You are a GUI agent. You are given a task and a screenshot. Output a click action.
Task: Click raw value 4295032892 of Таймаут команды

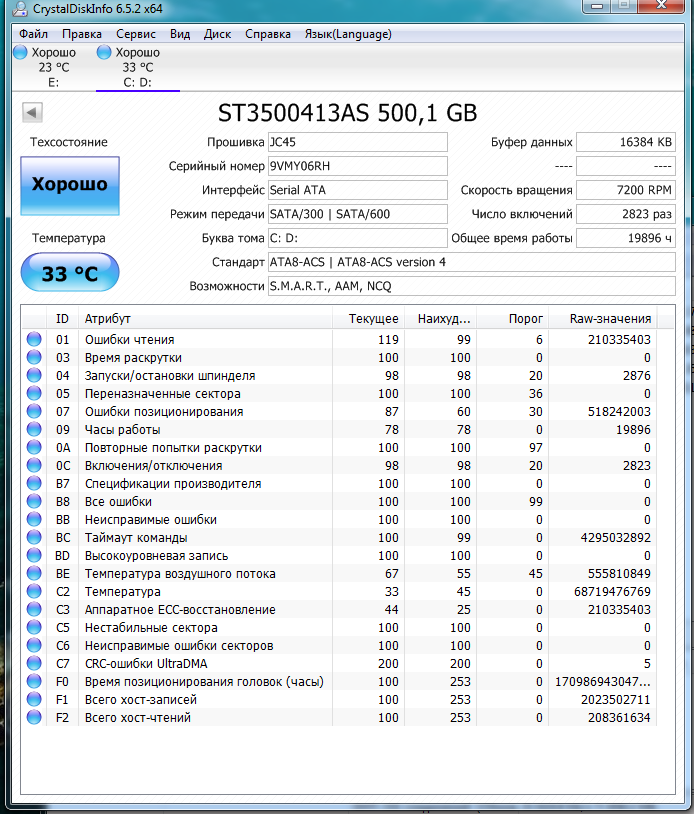pos(615,537)
